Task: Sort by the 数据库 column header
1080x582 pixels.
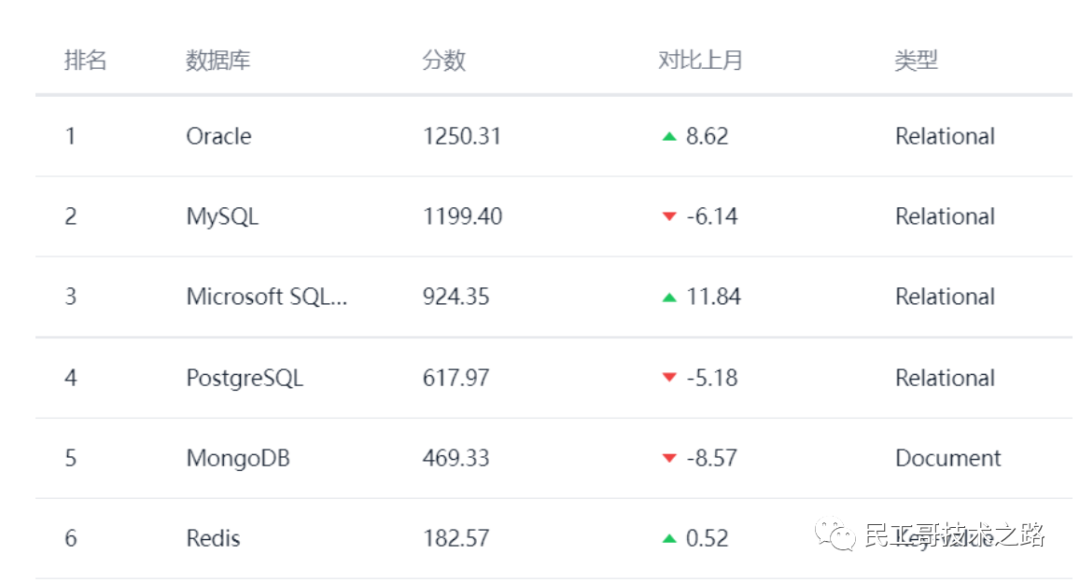Action: pos(218,60)
